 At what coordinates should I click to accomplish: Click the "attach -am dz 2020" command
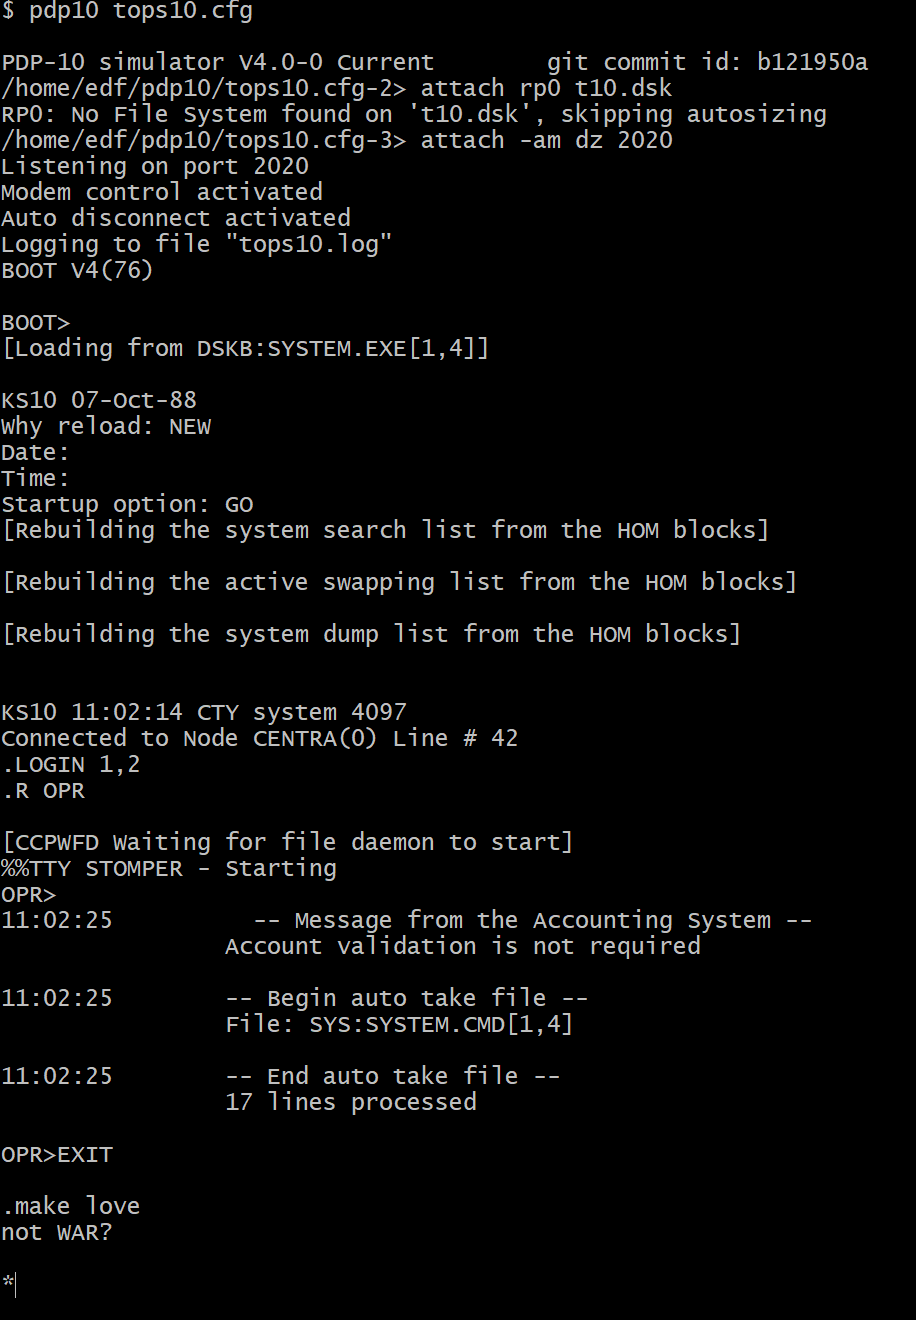click(x=546, y=141)
